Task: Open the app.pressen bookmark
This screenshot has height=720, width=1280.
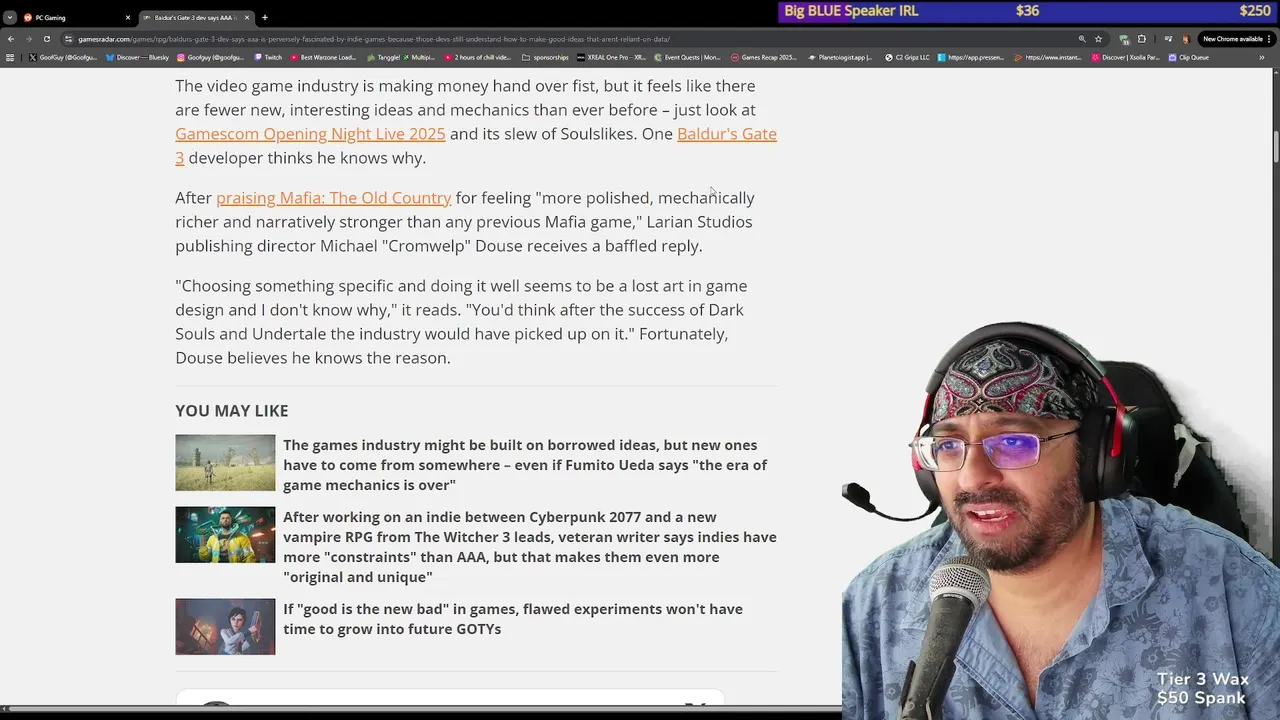Action: point(971,57)
